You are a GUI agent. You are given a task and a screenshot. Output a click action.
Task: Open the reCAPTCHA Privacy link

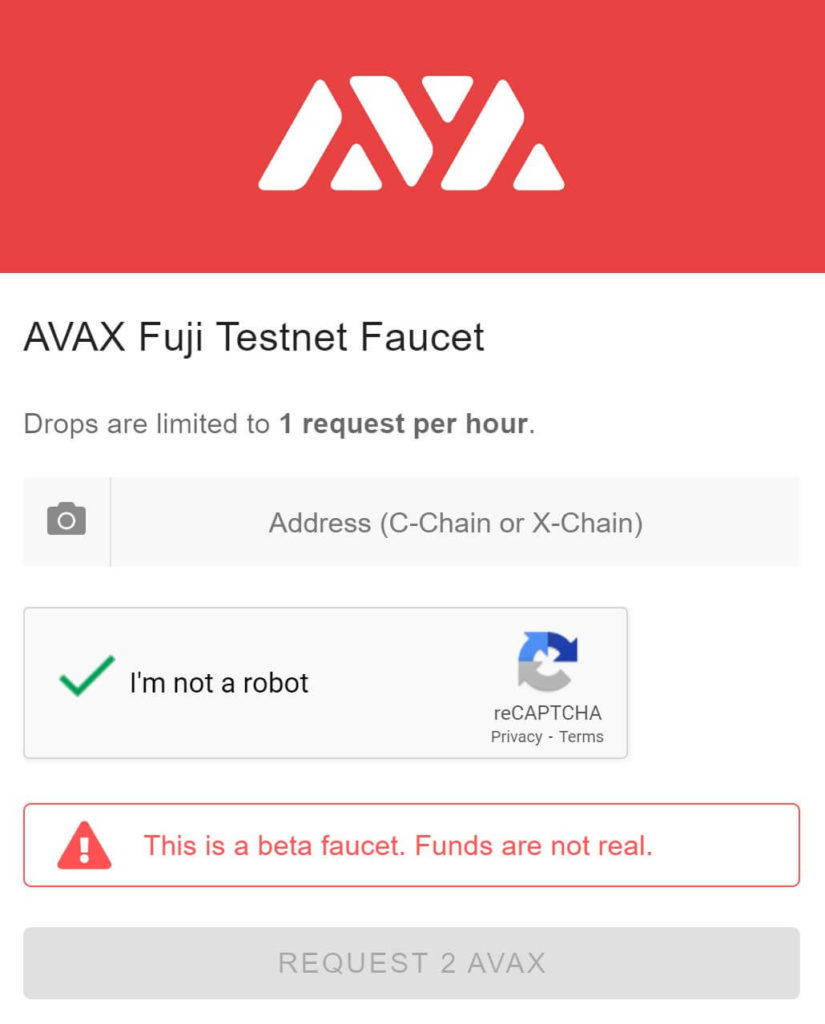point(516,737)
